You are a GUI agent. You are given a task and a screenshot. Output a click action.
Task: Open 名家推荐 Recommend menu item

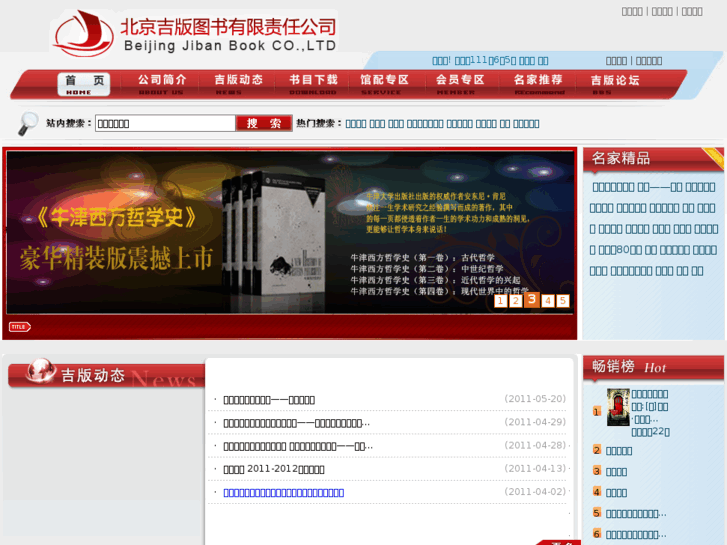(x=538, y=84)
